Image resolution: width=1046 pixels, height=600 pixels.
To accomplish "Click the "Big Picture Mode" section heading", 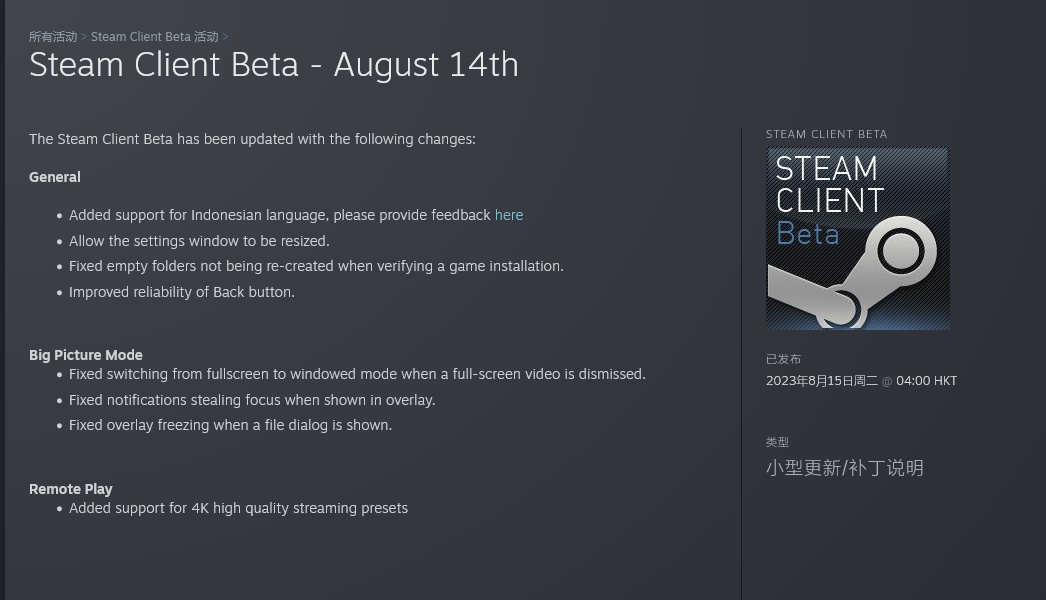I will click(86, 355).
